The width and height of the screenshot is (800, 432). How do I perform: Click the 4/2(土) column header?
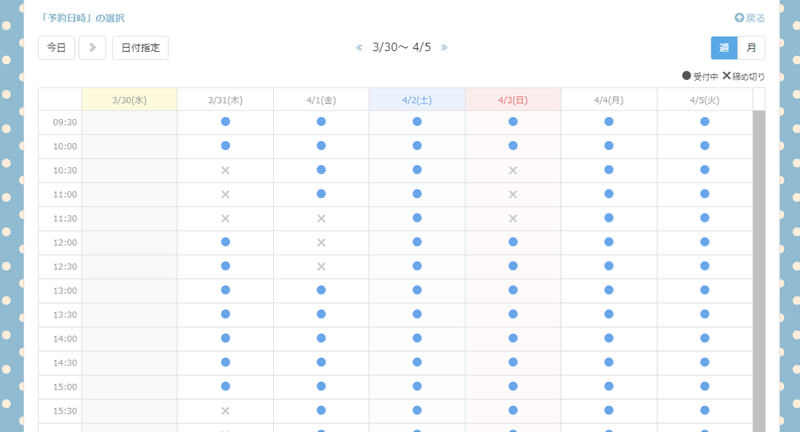tap(417, 100)
